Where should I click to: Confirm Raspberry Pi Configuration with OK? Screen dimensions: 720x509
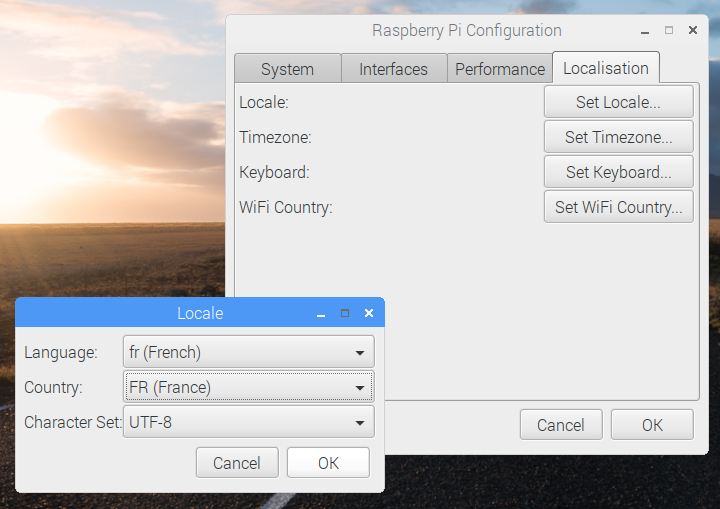coord(652,424)
